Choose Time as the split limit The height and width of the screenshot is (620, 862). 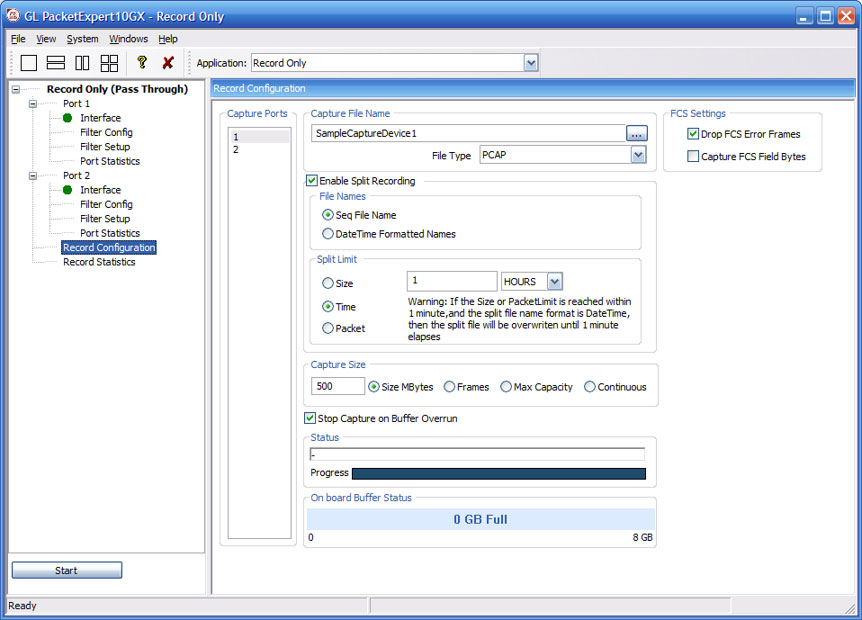[328, 306]
